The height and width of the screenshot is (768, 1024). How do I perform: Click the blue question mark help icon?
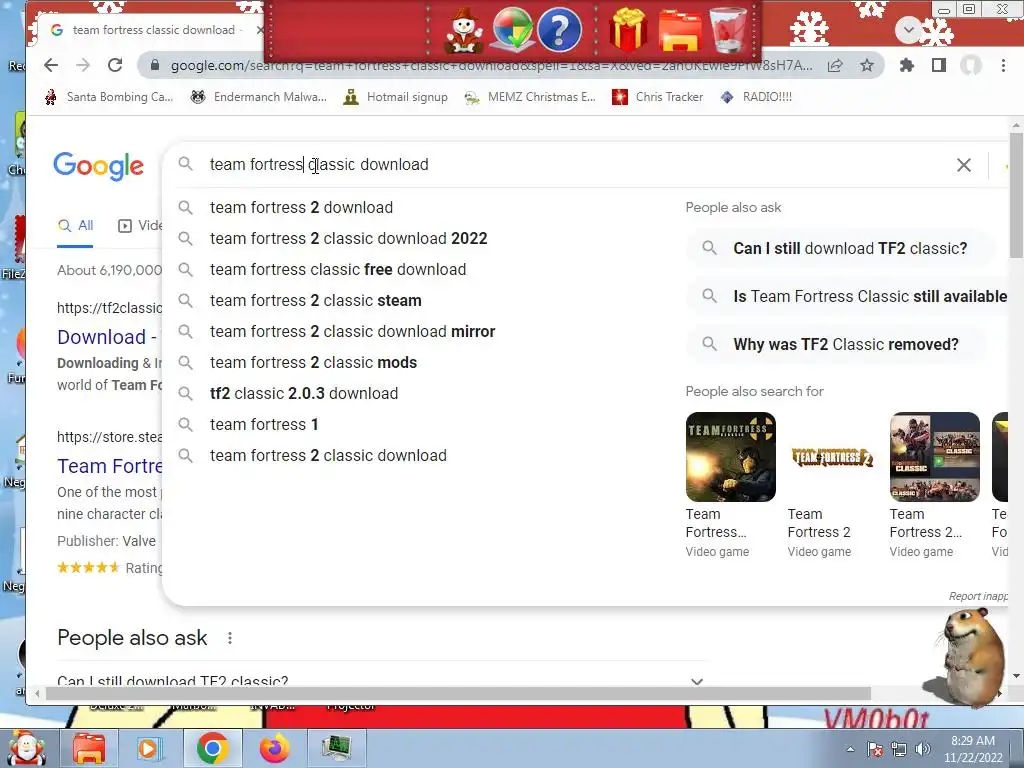[x=559, y=29]
